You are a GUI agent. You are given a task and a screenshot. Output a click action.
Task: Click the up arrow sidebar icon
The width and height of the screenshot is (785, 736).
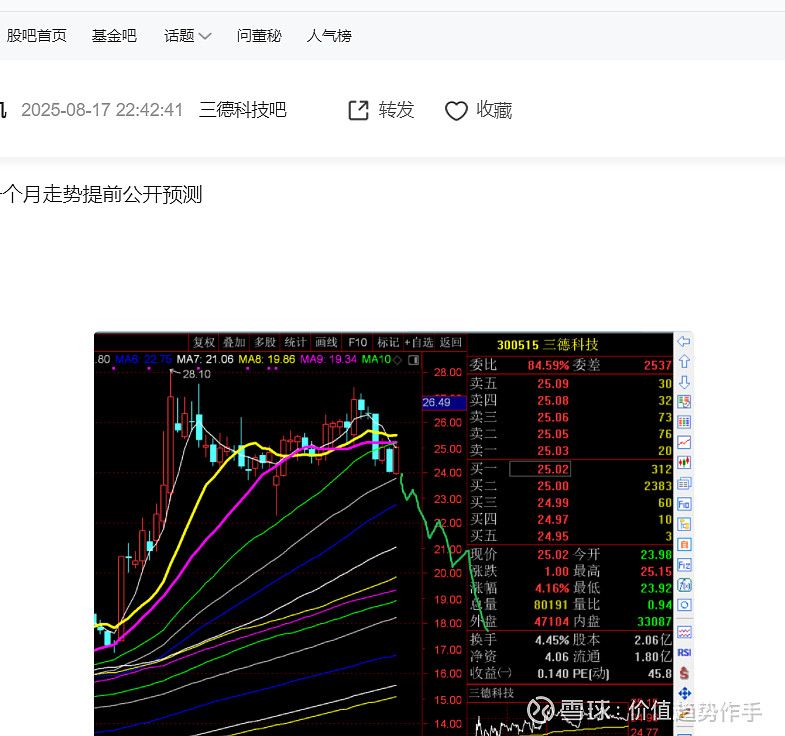(684, 361)
